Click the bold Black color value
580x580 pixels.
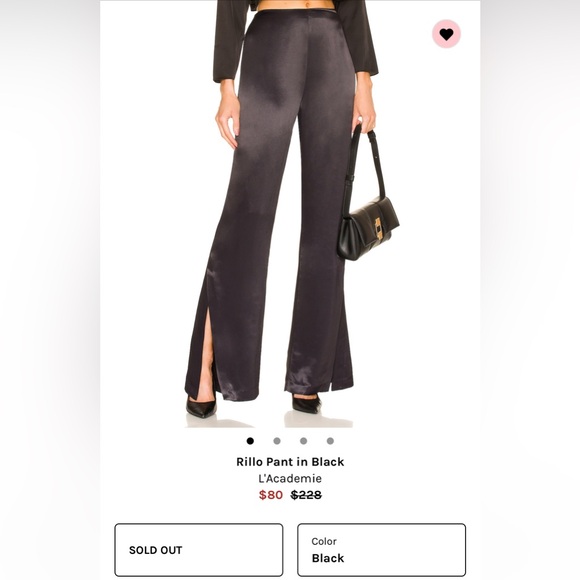[x=328, y=558]
